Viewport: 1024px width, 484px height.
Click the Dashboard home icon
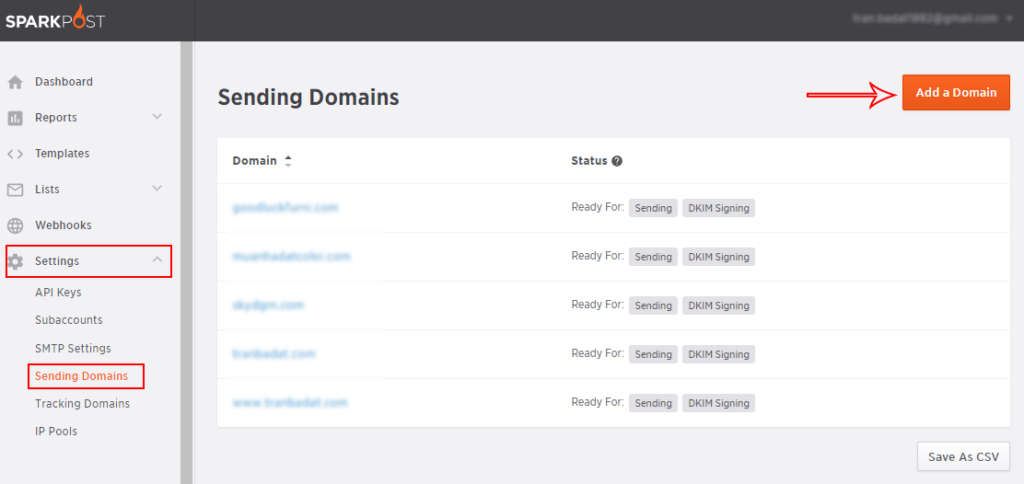click(x=15, y=82)
